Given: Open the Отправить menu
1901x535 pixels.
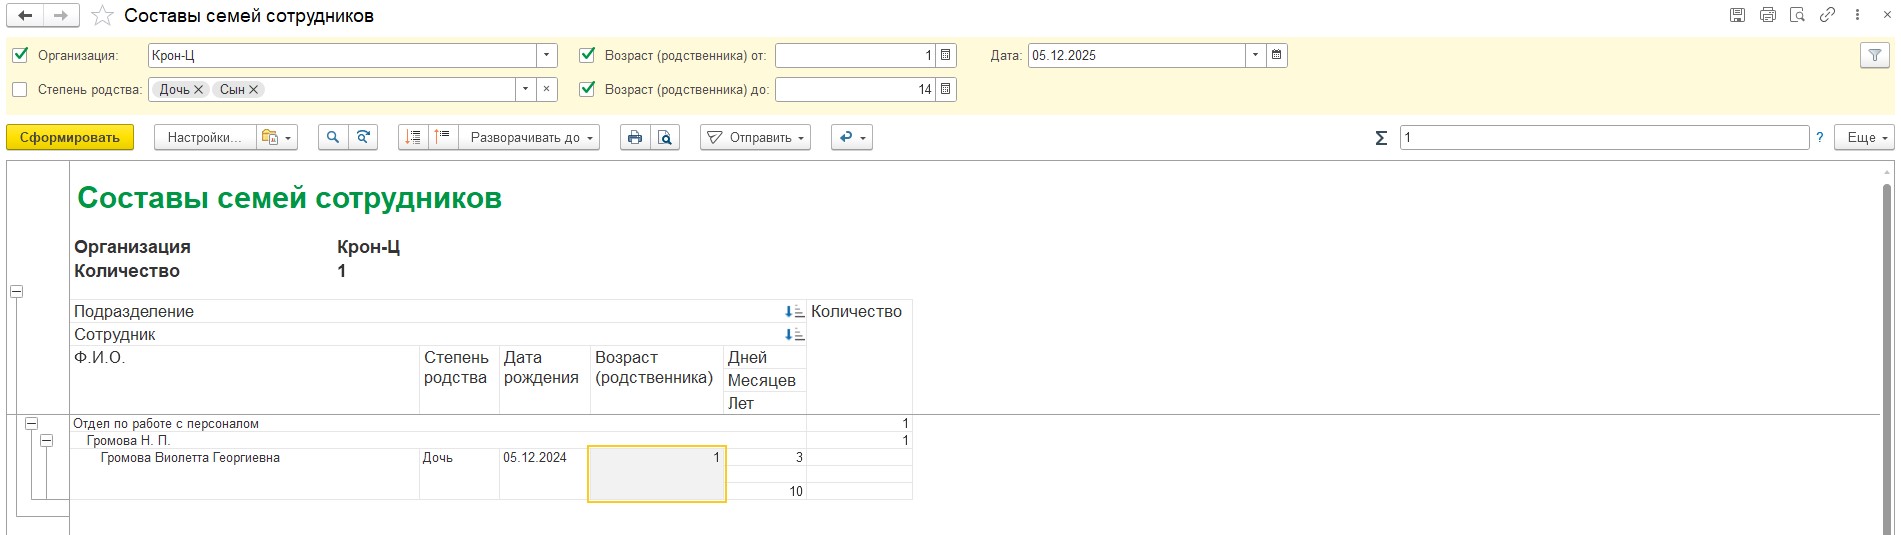Looking at the screenshot, I should tap(755, 138).
